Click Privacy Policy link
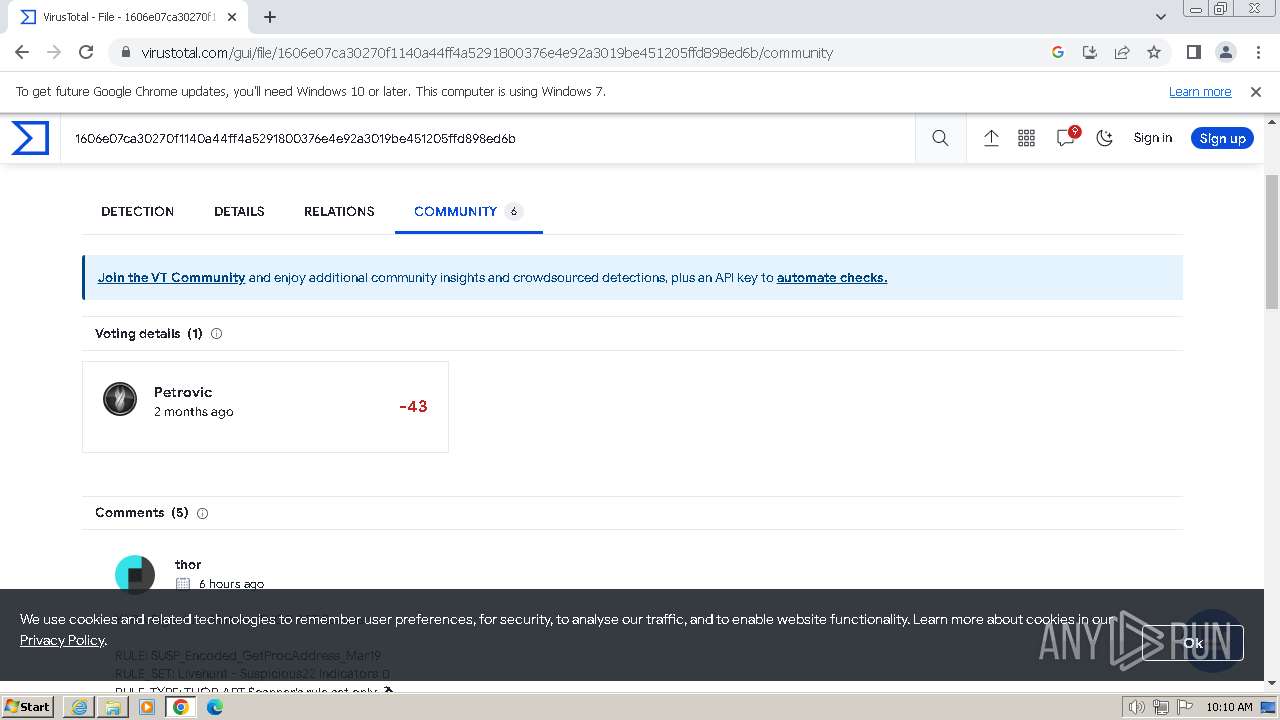1280x720 pixels. point(62,640)
